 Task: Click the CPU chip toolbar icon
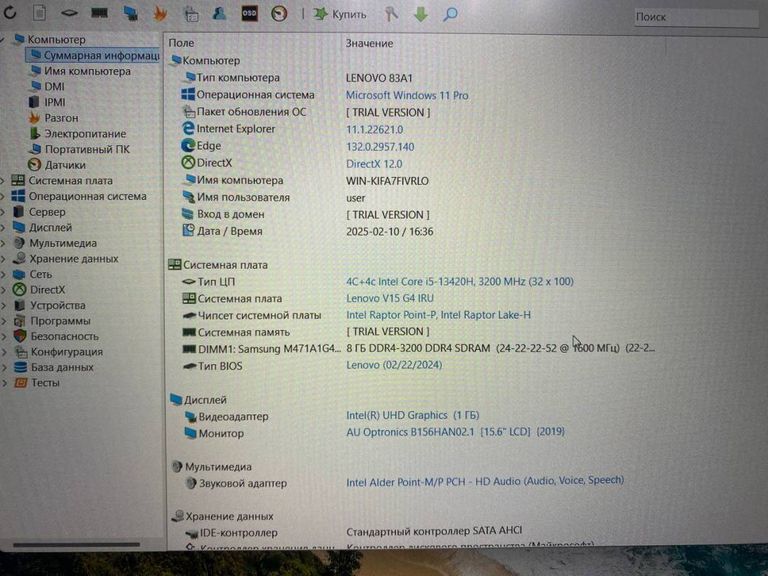[69, 13]
